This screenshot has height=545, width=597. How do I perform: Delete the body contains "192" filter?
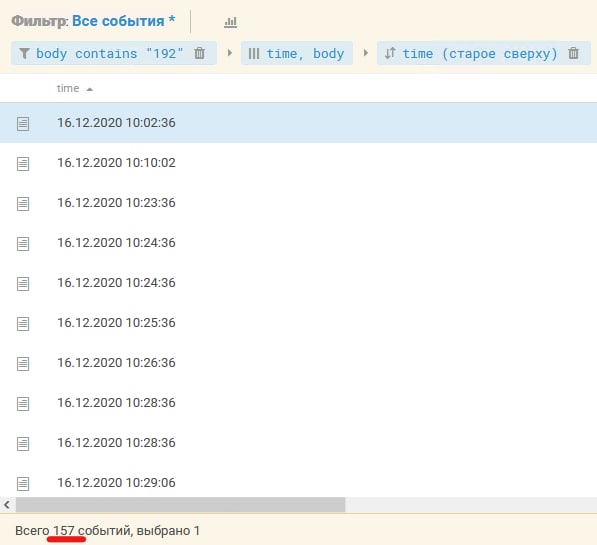click(x=200, y=53)
